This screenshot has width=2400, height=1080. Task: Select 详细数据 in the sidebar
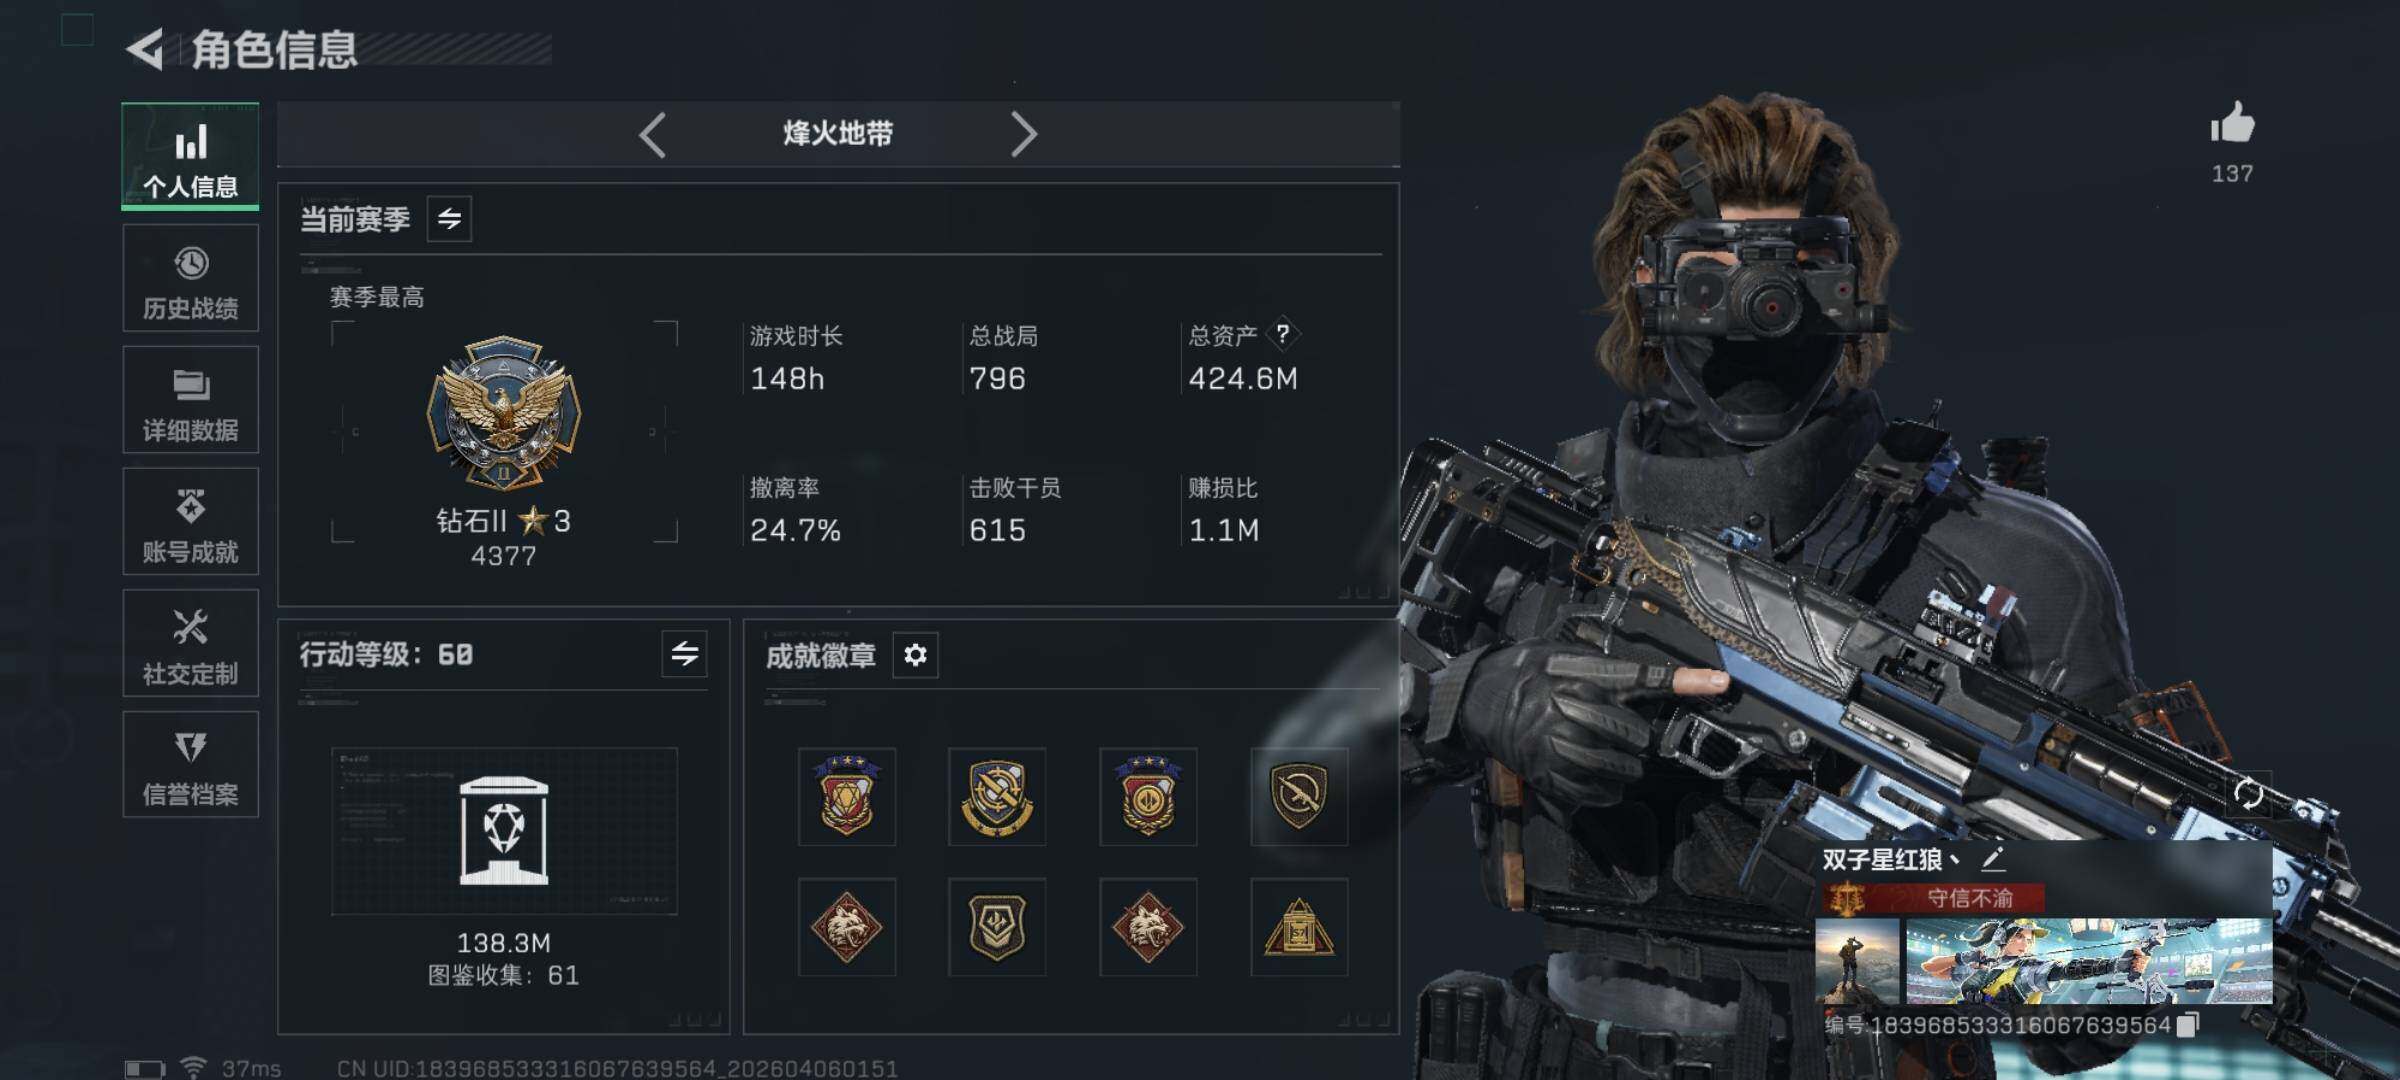pyautogui.click(x=190, y=400)
